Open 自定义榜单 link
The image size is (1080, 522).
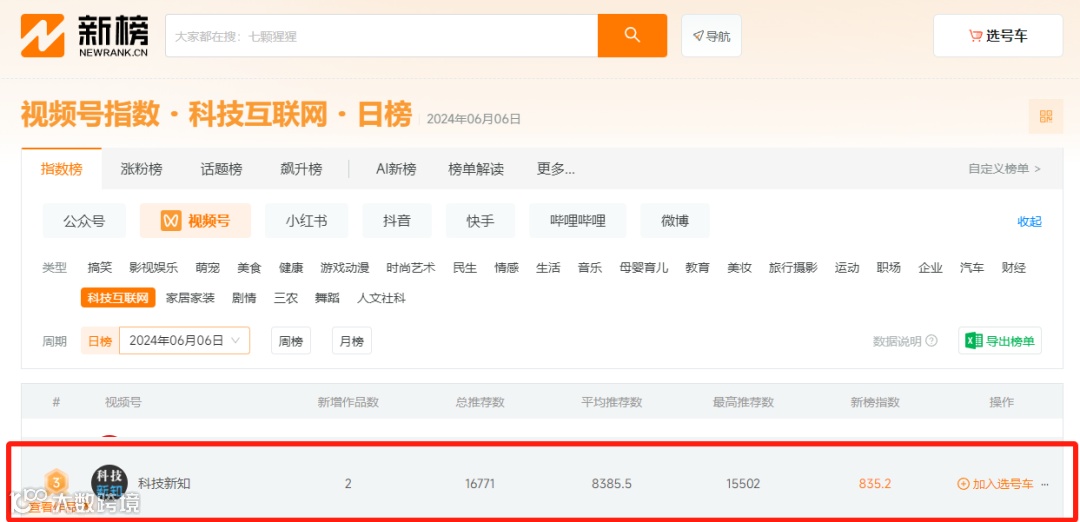(1004, 169)
